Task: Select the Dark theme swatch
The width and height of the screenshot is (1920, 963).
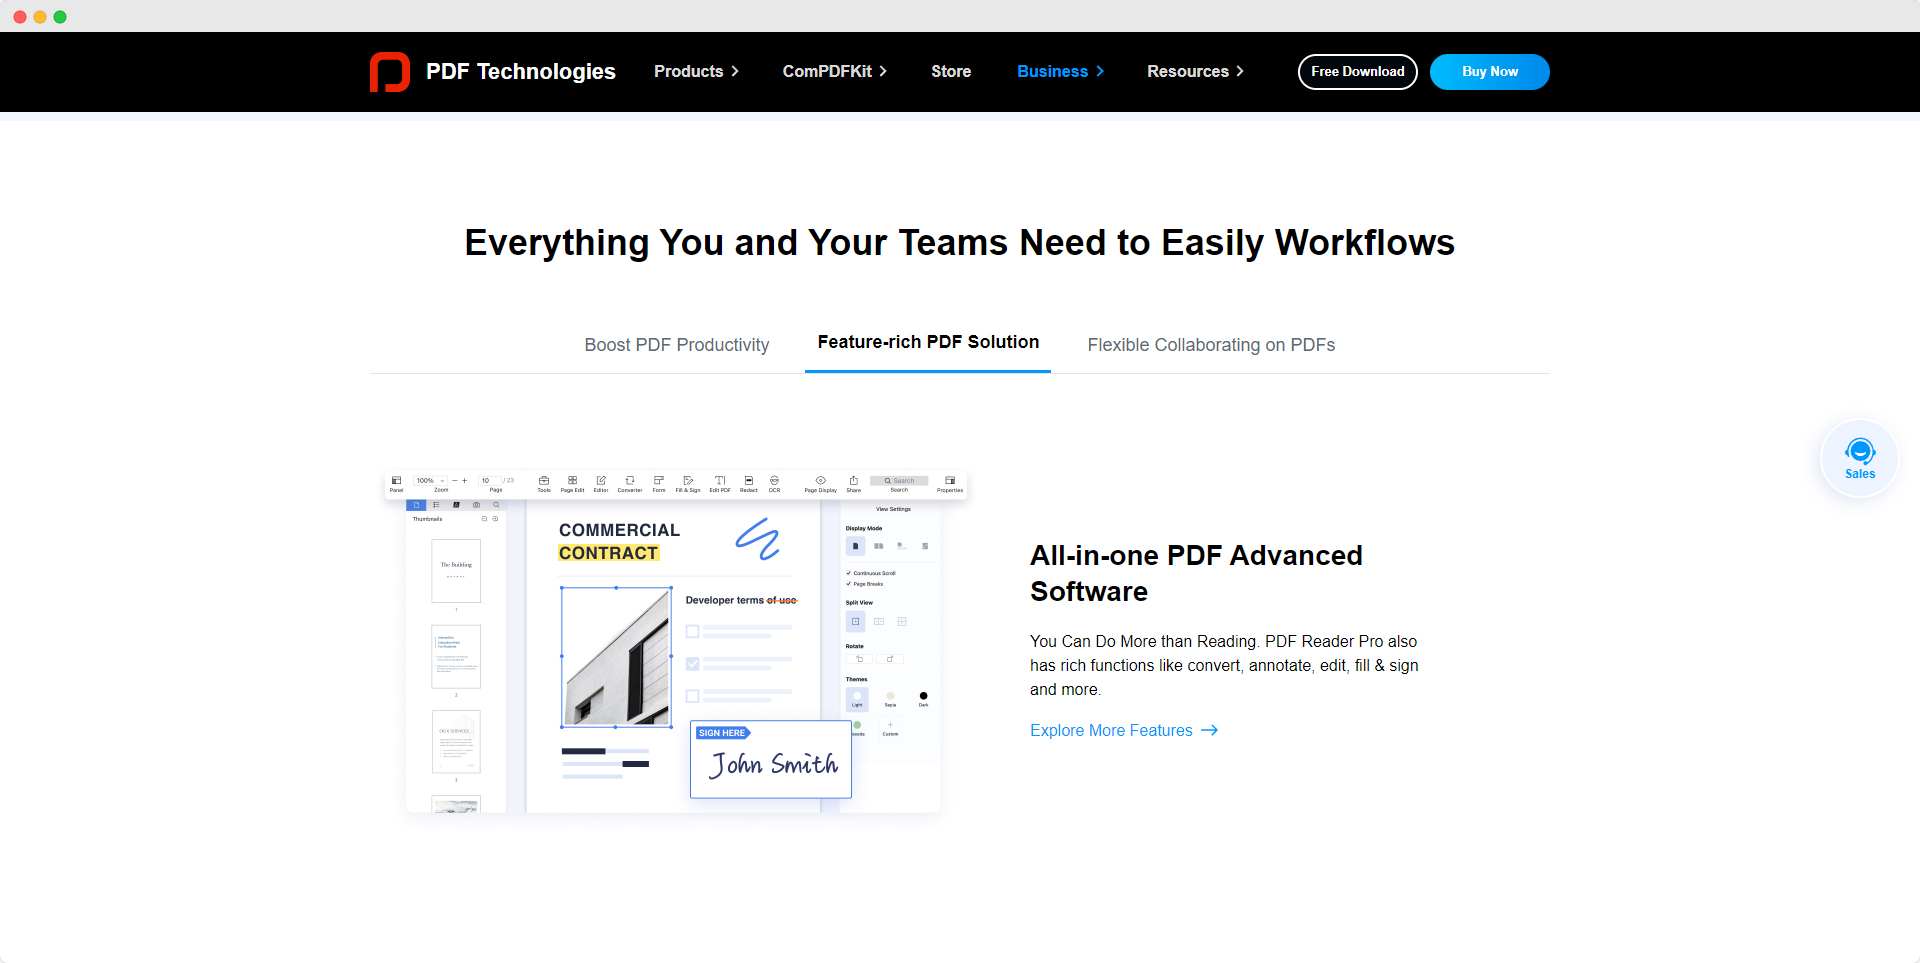Action: 923,696
